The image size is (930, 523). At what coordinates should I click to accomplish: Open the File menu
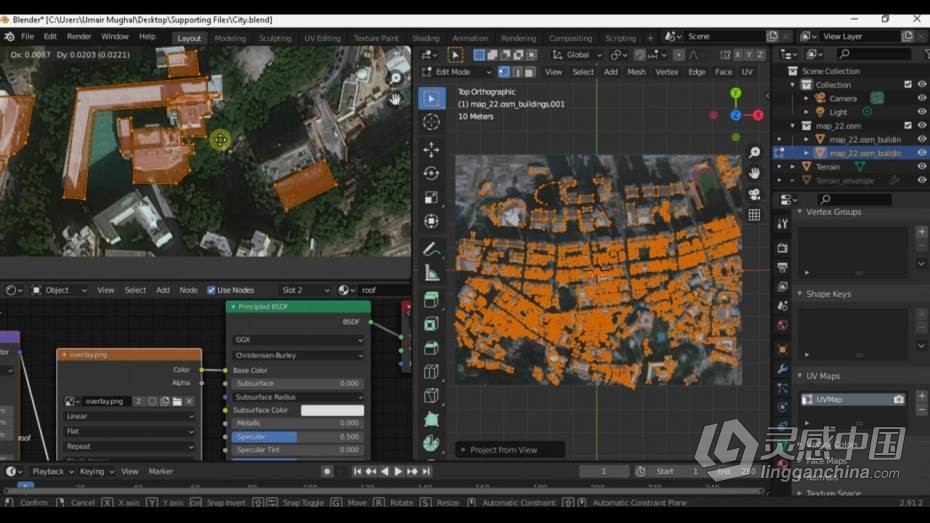tap(27, 37)
